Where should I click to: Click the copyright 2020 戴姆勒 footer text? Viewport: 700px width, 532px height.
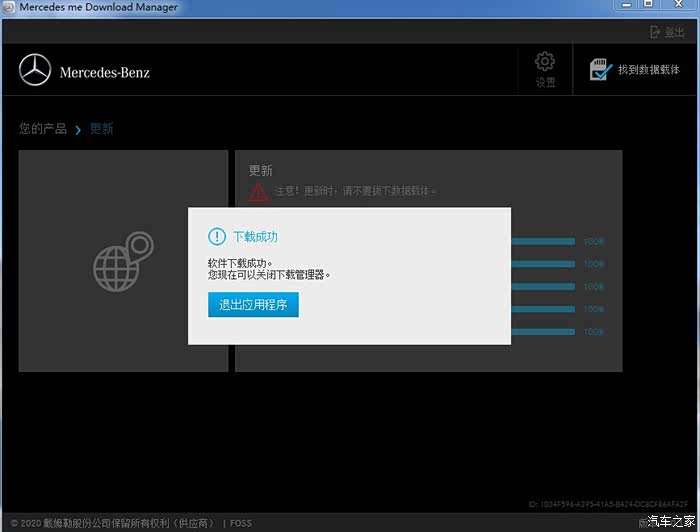coord(112,523)
